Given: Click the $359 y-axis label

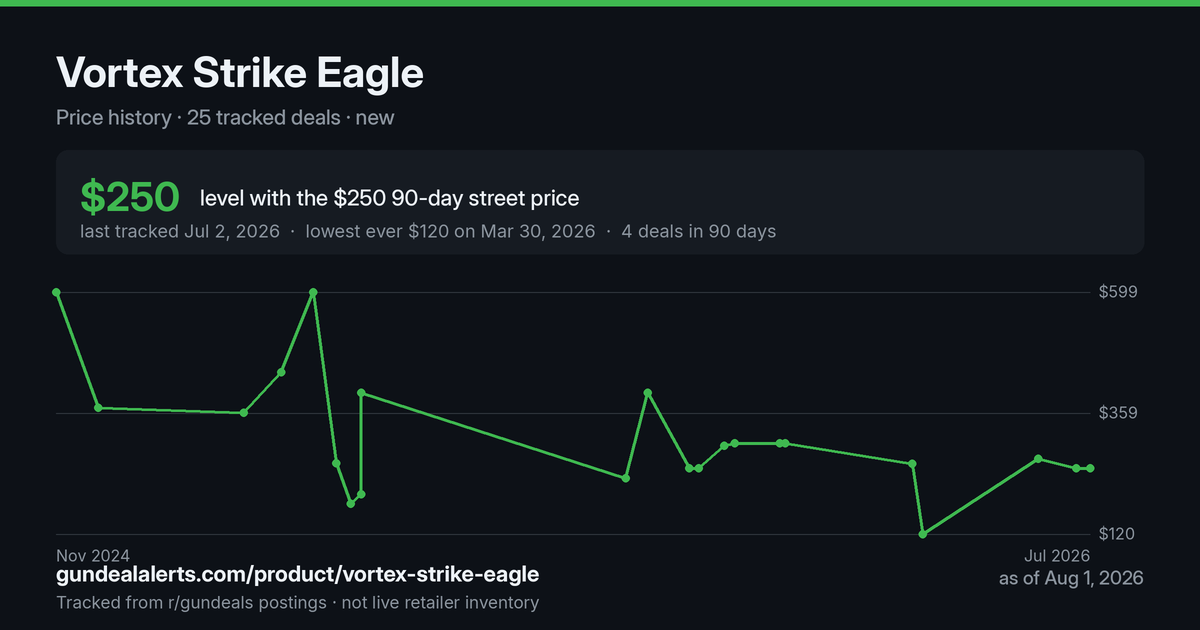Looking at the screenshot, I should [x=1118, y=413].
